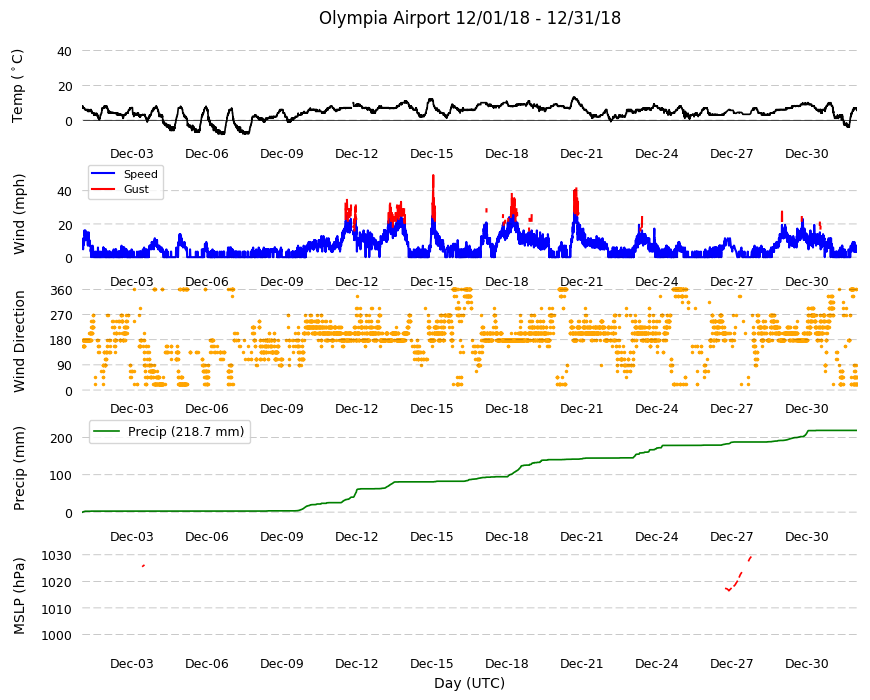Click the MSLP (hPa) axis label
The image size is (870, 700).
19,596
